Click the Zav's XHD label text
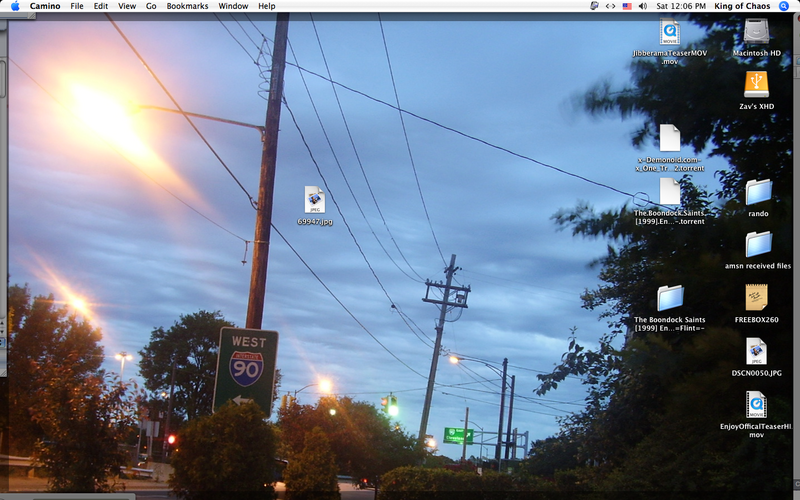The width and height of the screenshot is (800, 500). point(757,107)
